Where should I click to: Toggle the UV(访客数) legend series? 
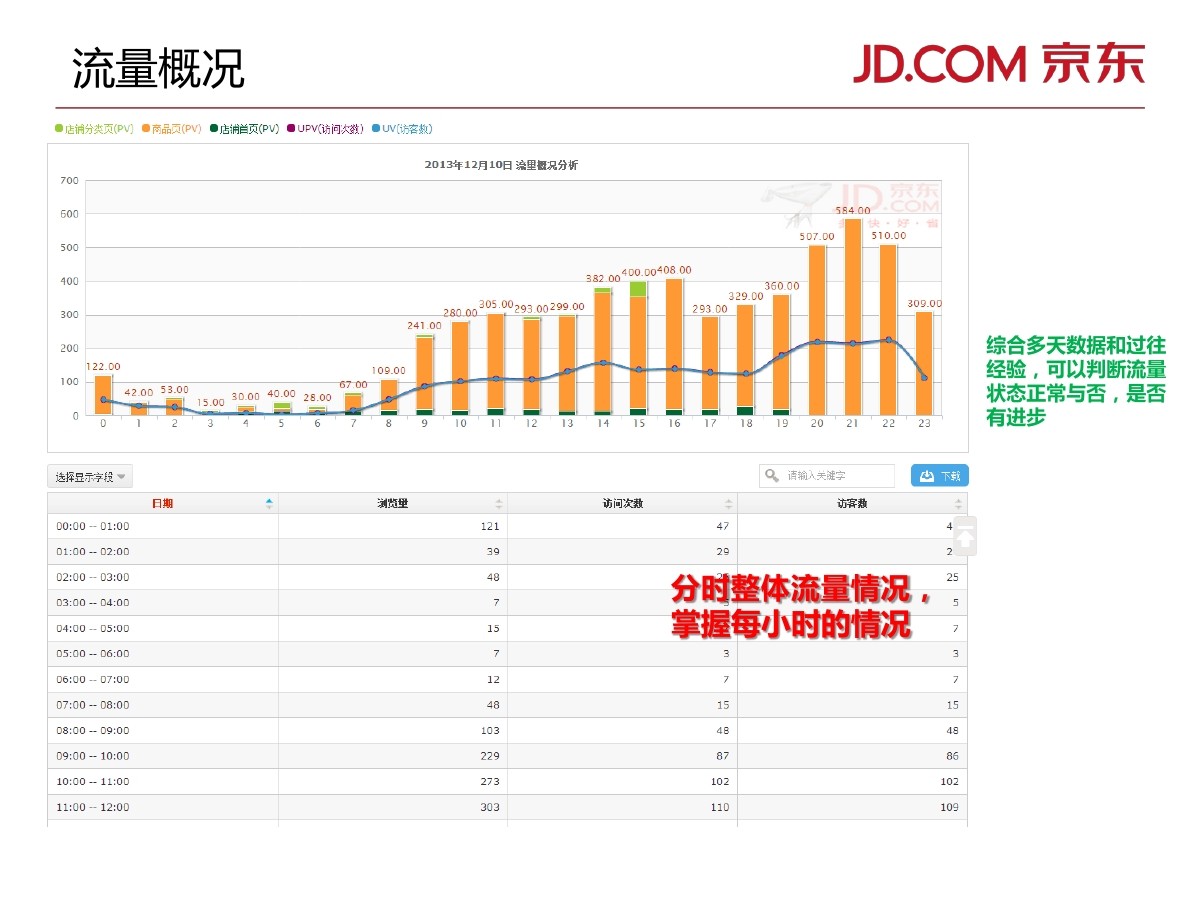tap(401, 129)
